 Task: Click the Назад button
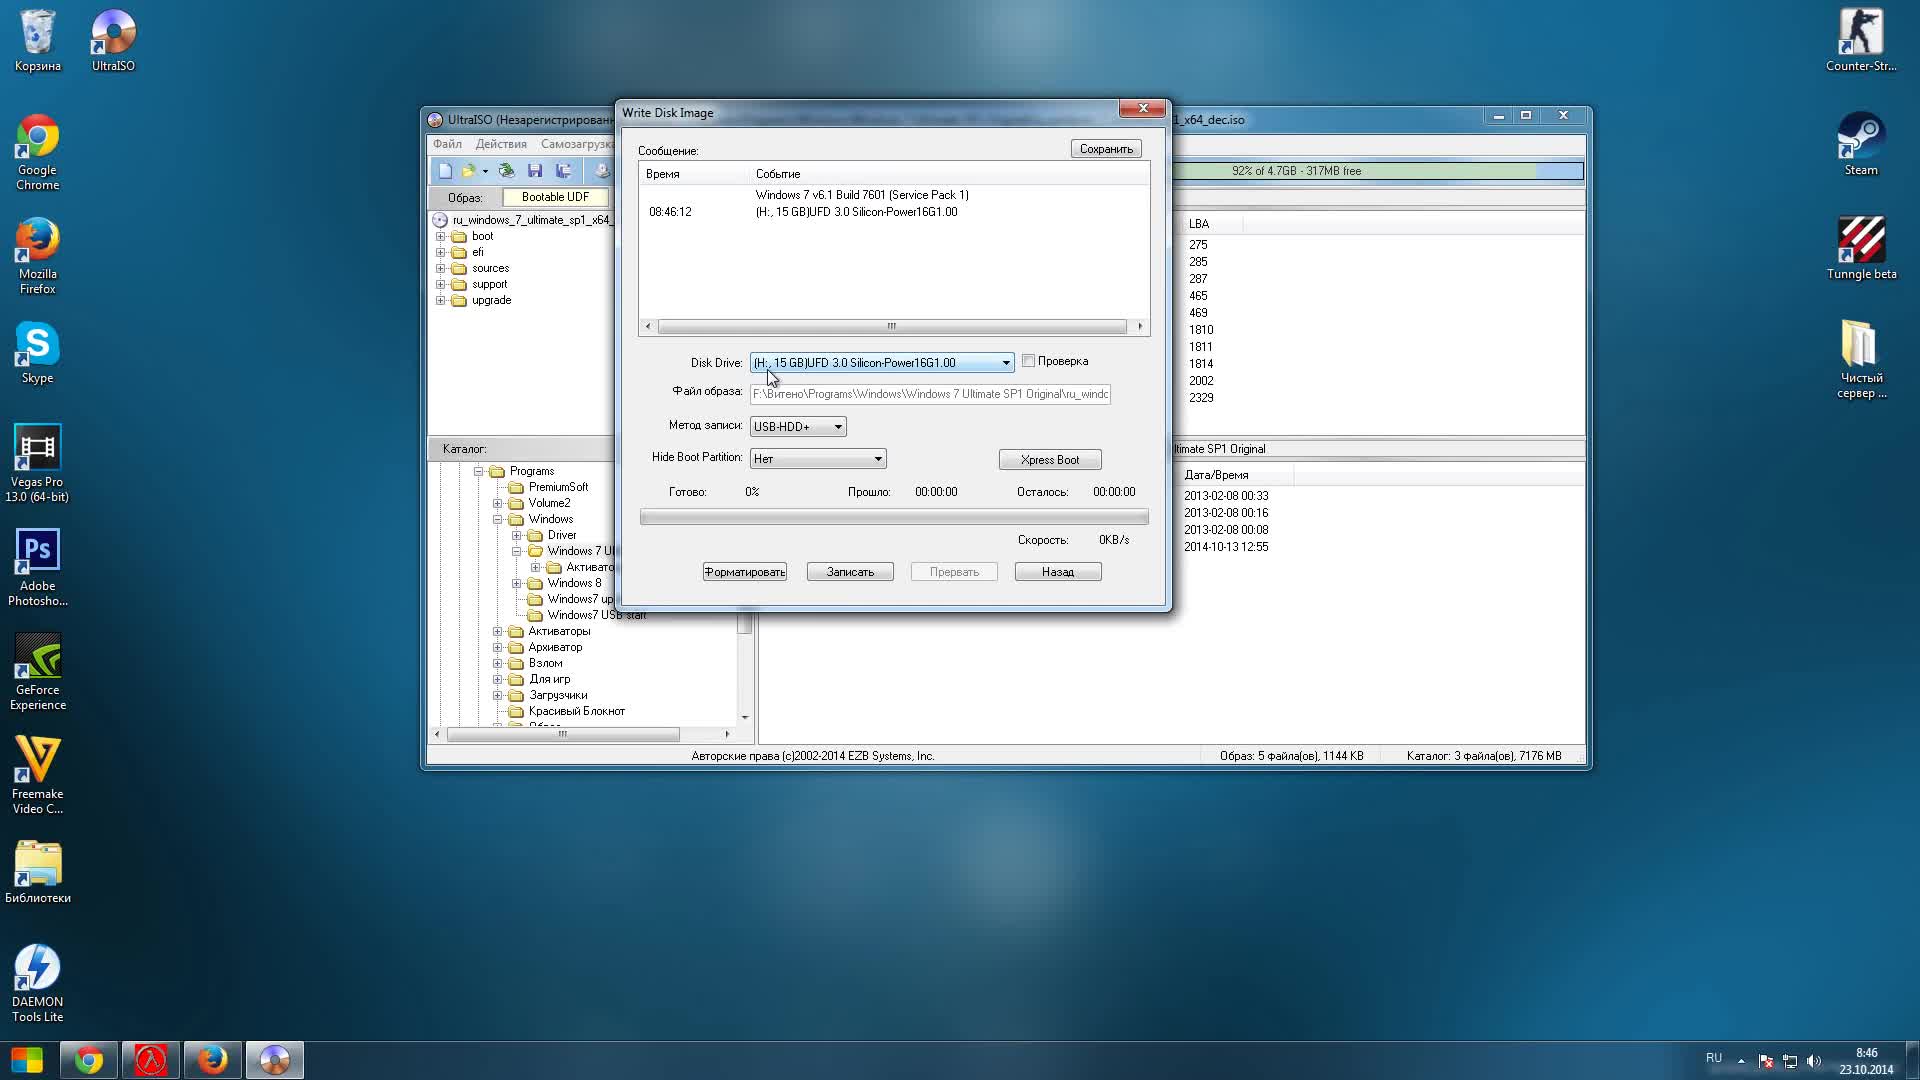point(1057,572)
